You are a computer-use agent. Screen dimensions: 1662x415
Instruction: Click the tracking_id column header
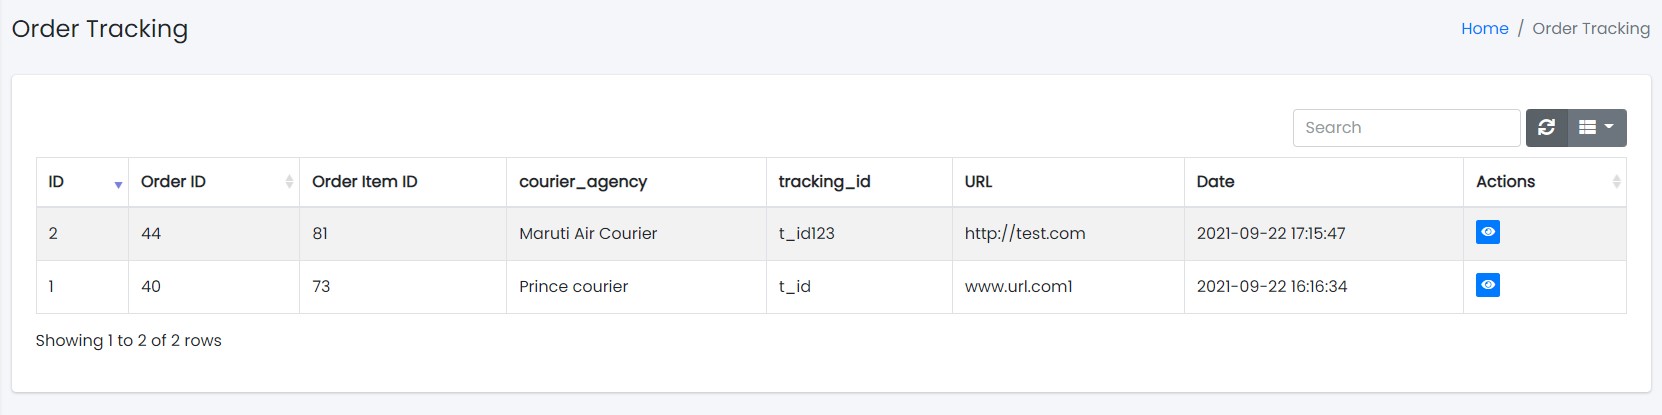click(824, 182)
